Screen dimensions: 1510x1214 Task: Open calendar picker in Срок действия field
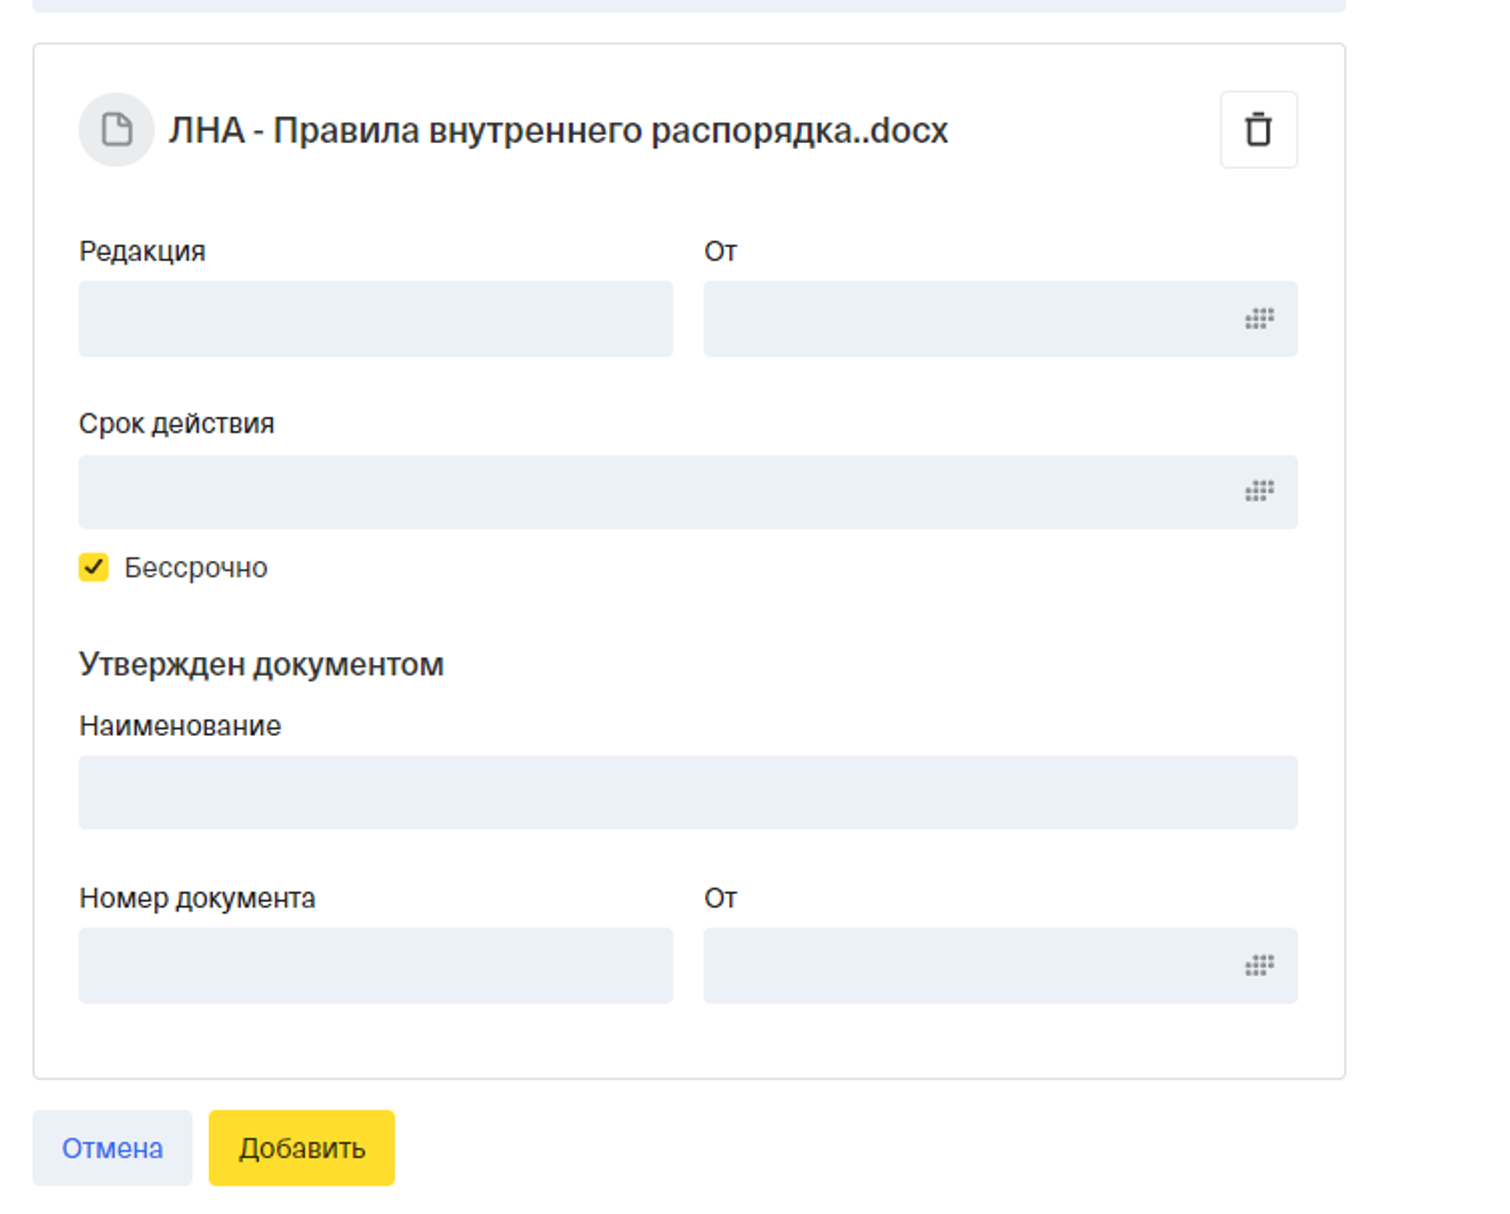pos(1258,491)
